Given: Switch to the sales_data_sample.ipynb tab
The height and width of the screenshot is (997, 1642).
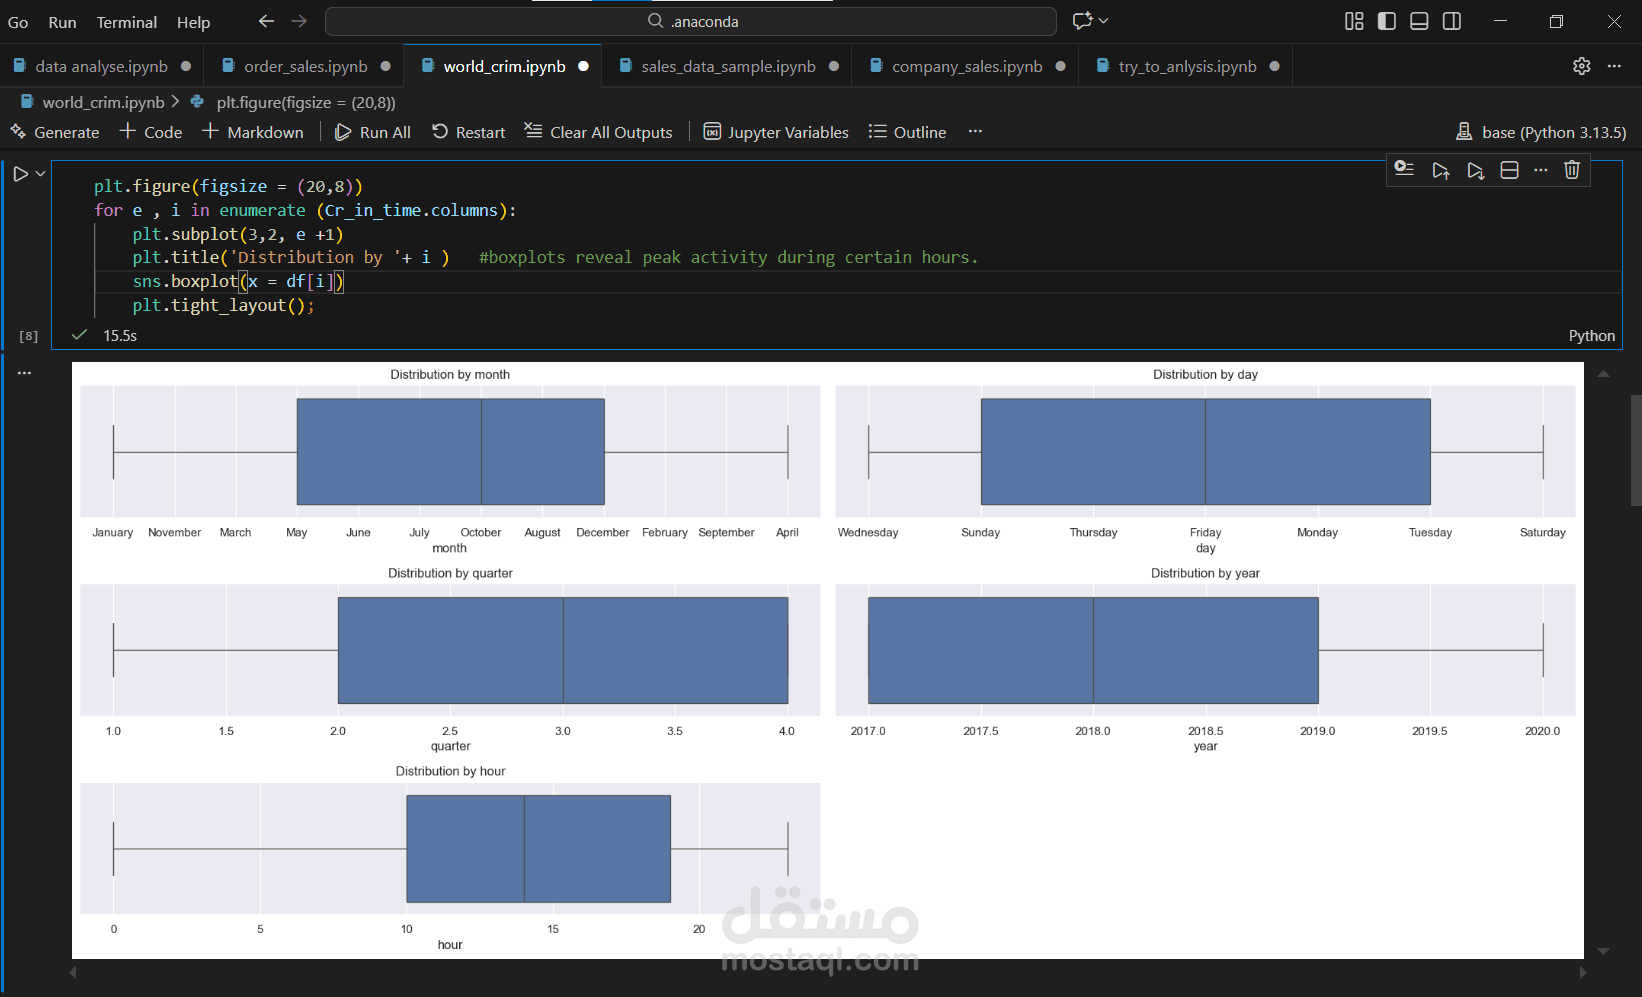Looking at the screenshot, I should tap(728, 66).
